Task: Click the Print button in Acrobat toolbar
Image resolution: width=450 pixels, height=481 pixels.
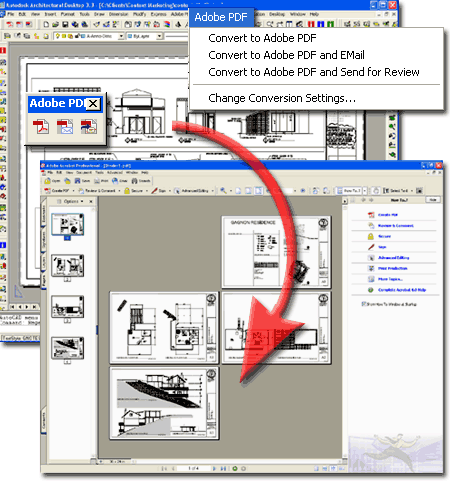Action: (x=101, y=181)
